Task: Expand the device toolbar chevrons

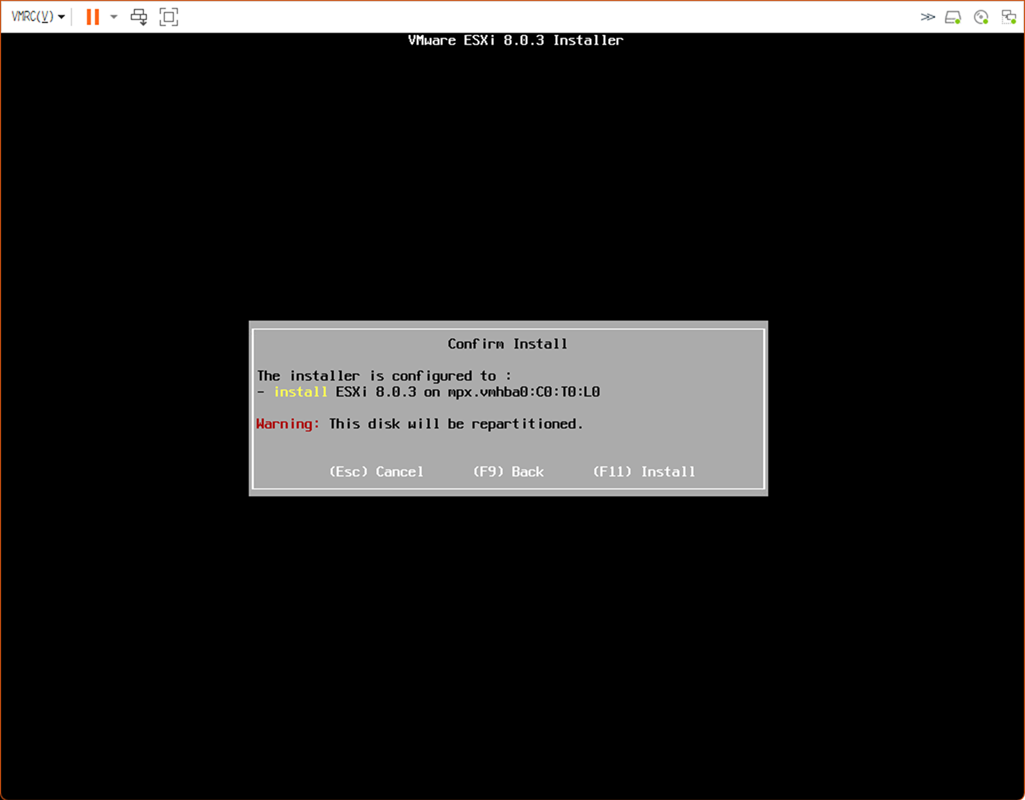Action: (x=928, y=17)
